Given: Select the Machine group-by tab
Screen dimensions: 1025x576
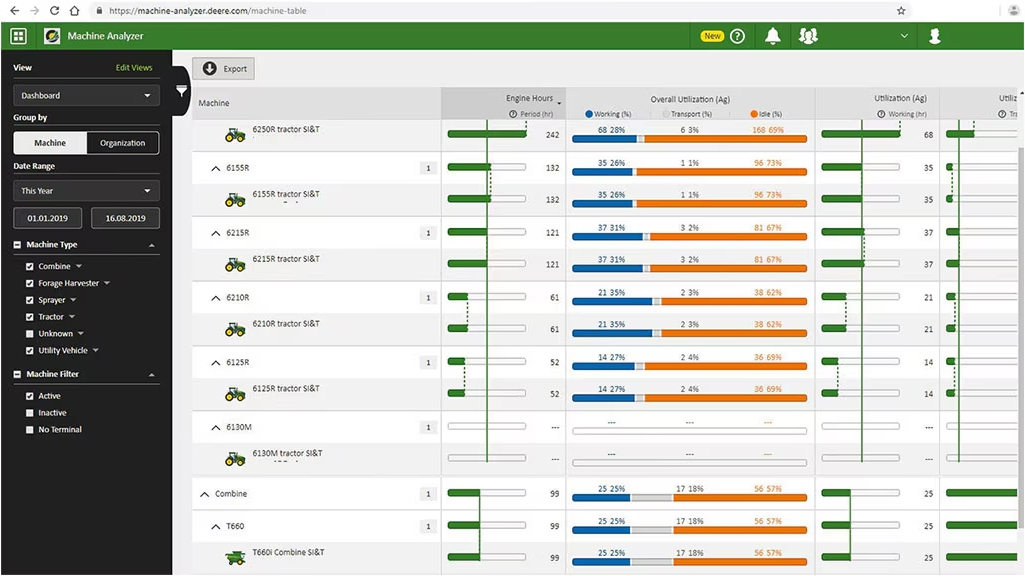Looking at the screenshot, I should pyautogui.click(x=50, y=143).
